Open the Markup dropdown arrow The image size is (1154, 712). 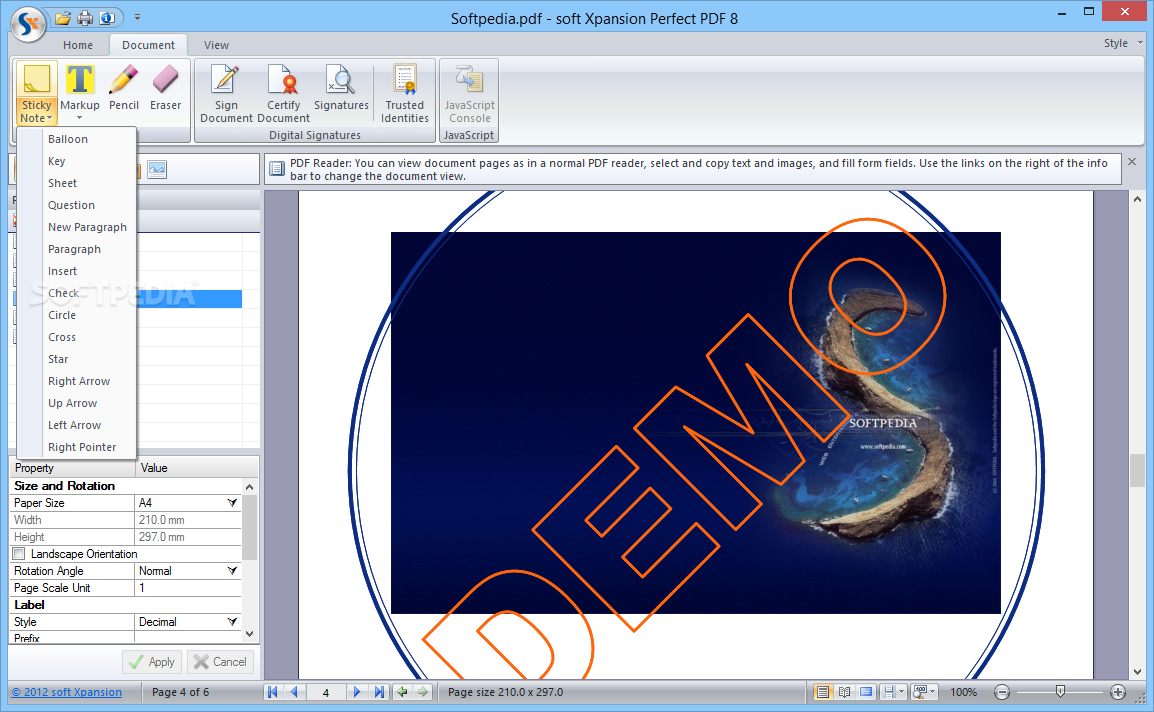click(x=79, y=118)
